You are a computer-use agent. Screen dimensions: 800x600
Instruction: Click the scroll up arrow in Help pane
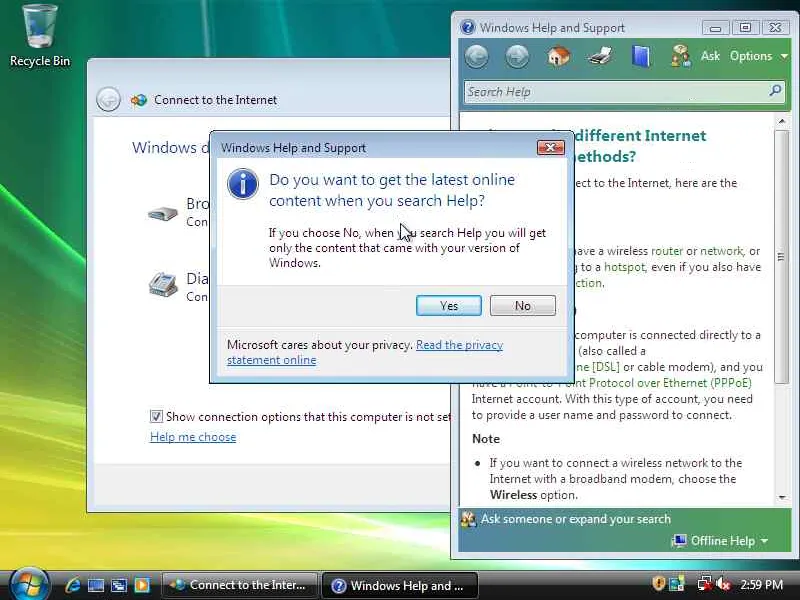(x=782, y=121)
